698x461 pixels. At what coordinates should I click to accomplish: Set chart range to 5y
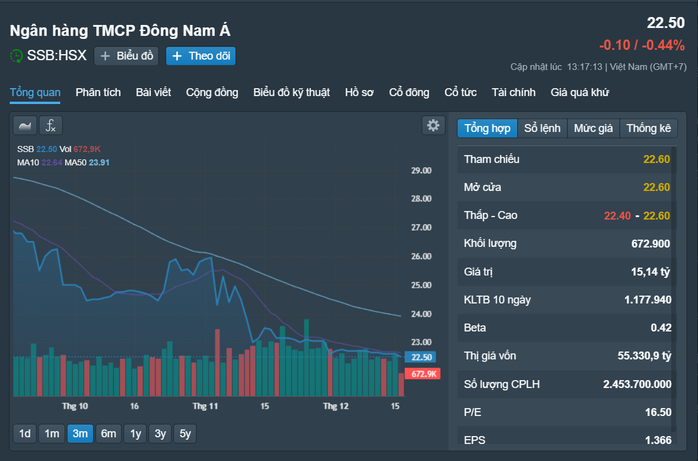click(x=185, y=433)
